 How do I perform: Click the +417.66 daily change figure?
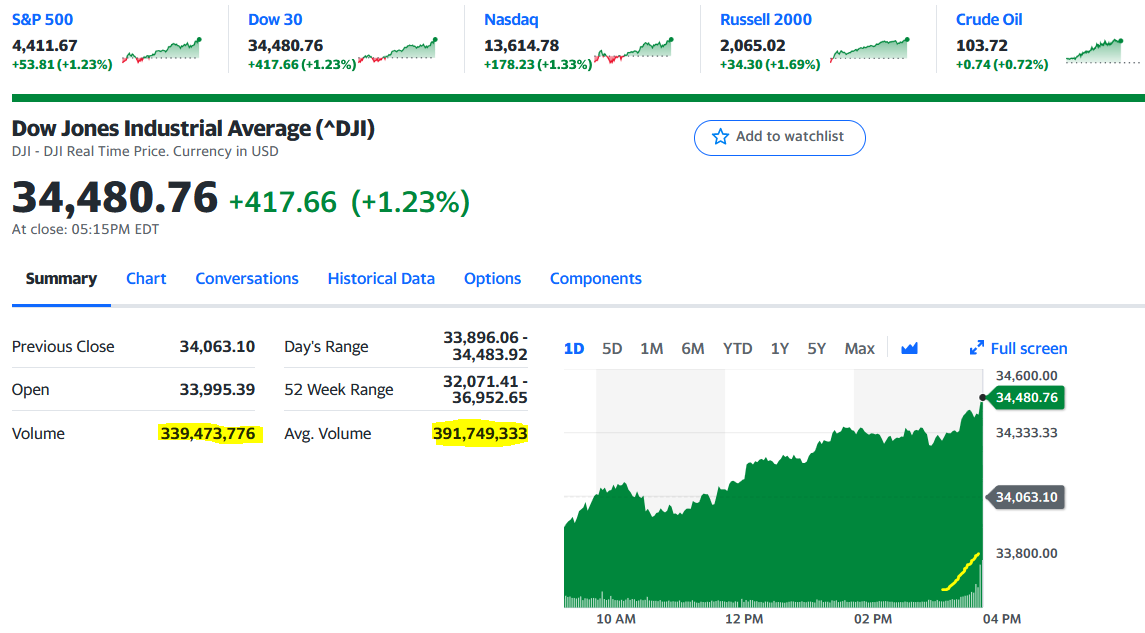[283, 202]
